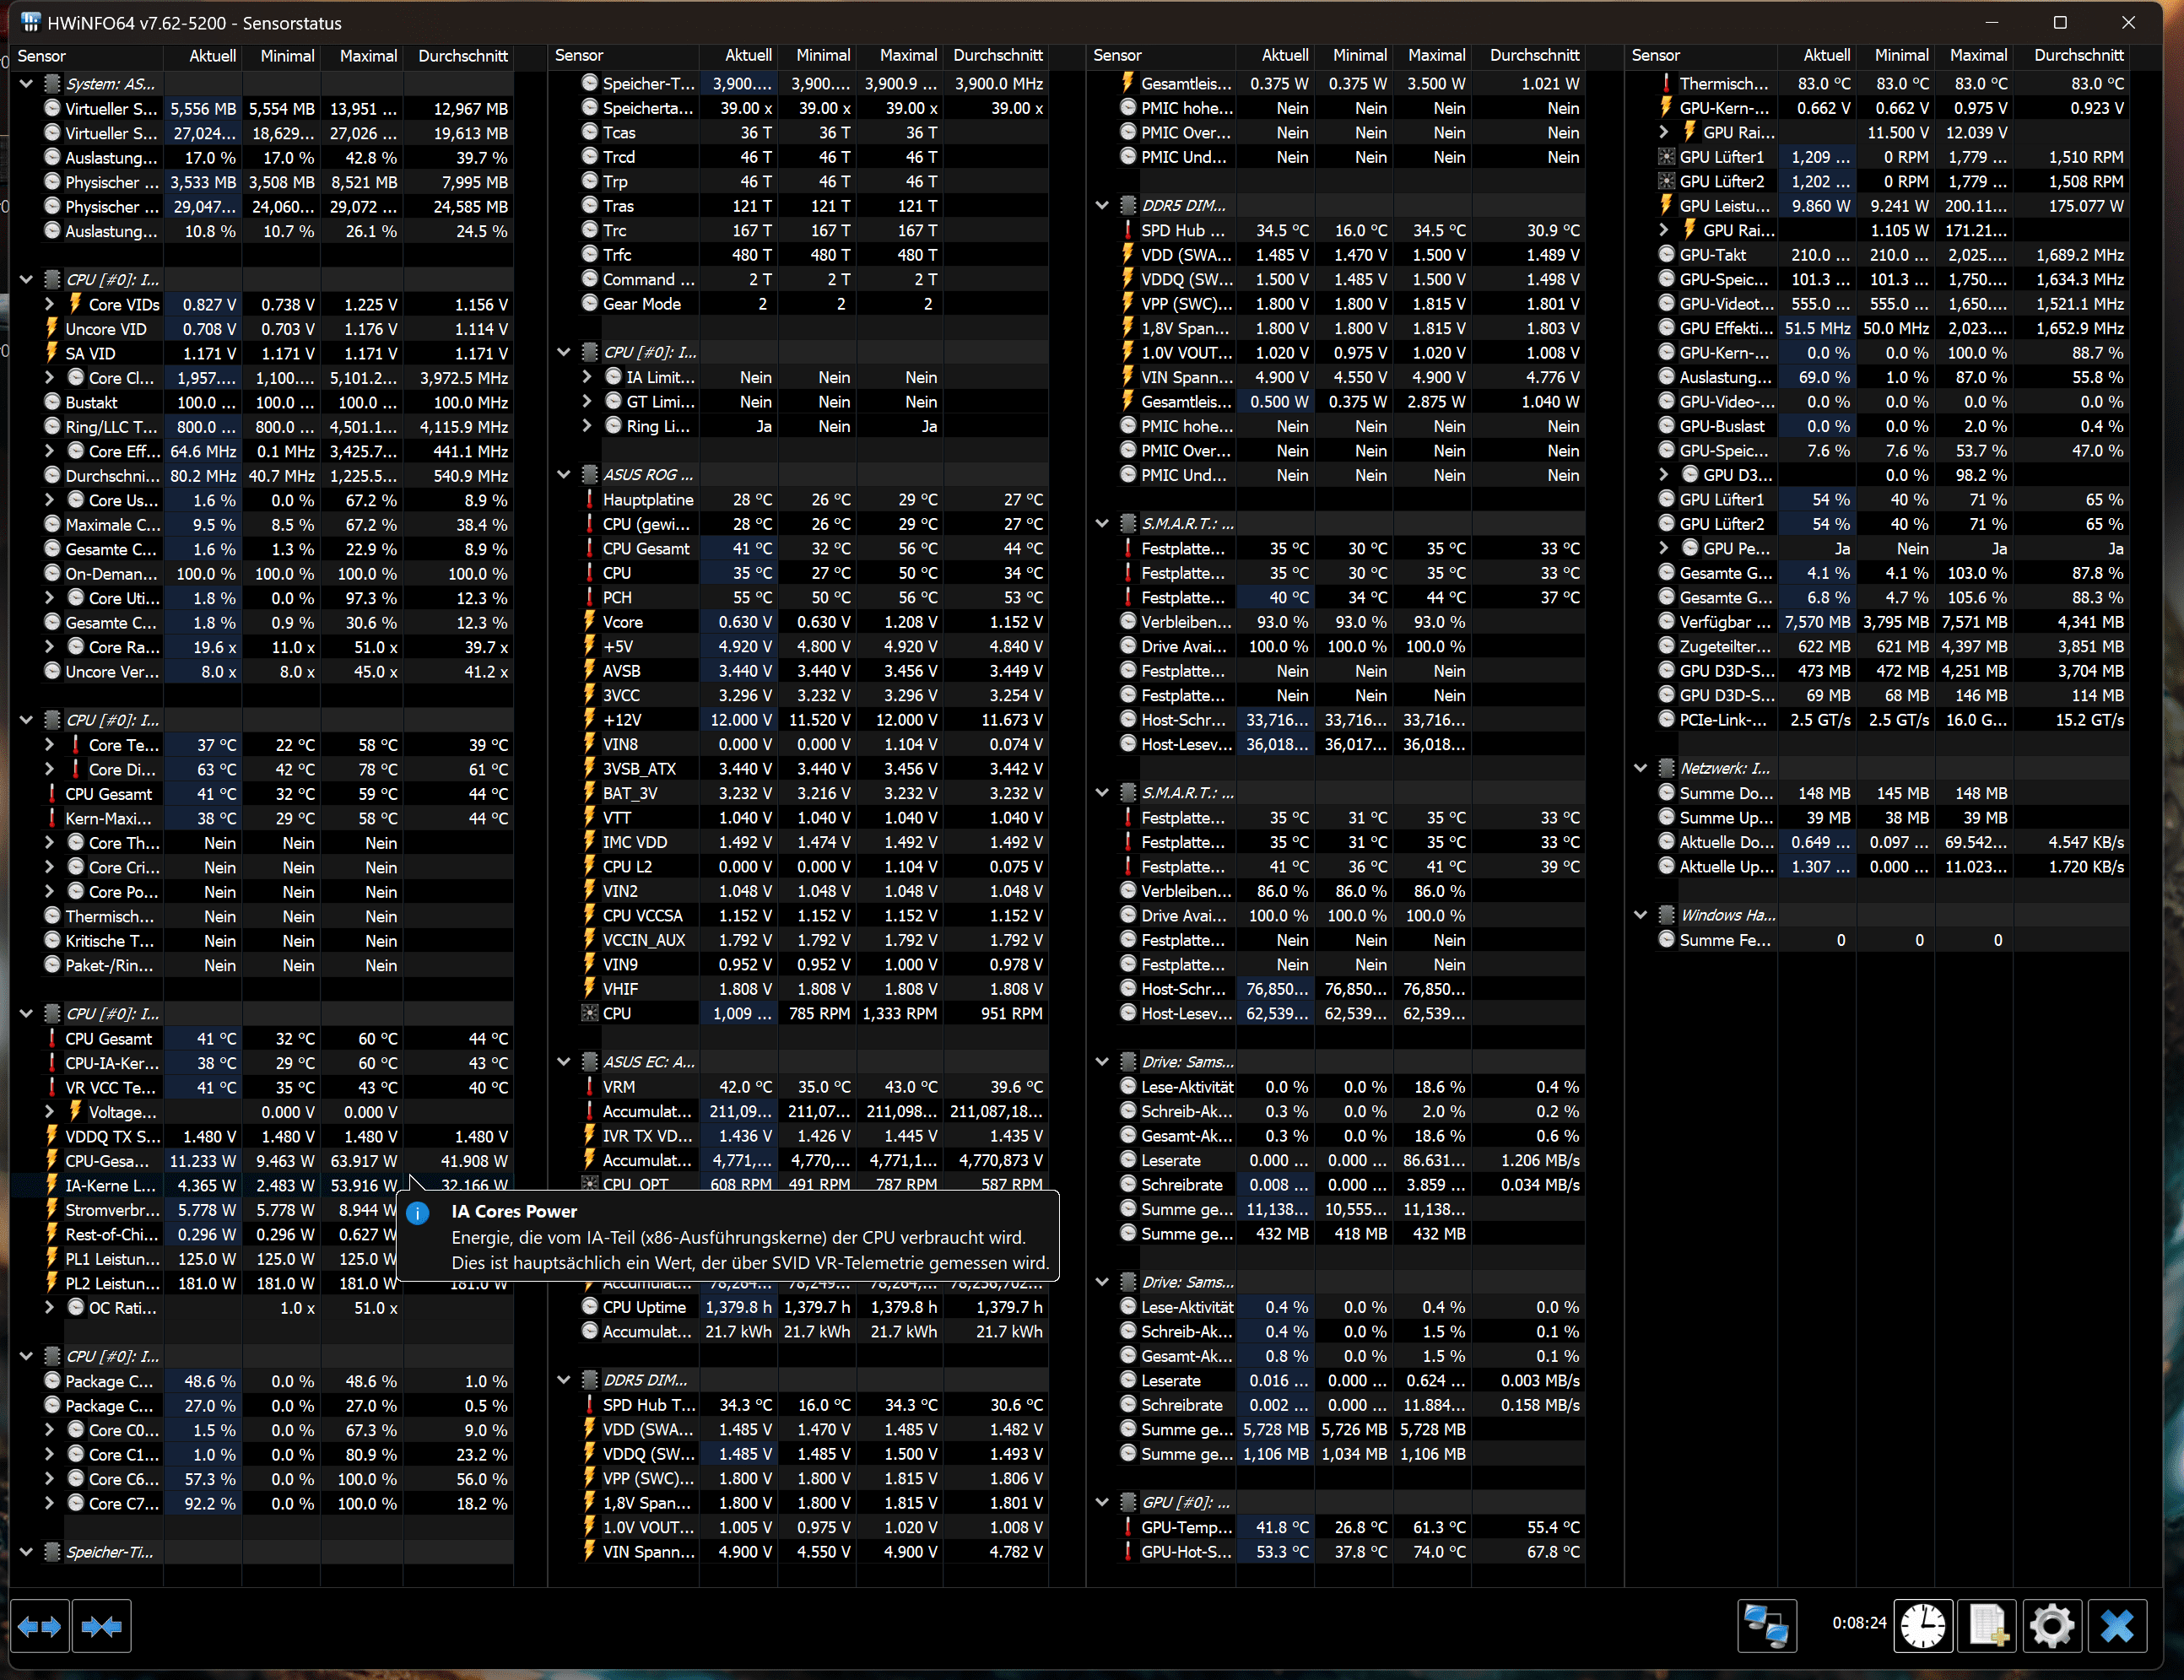Select the GPU Lüfter1 RPM row
The height and width of the screenshot is (1680, 2184).
(x=1721, y=157)
